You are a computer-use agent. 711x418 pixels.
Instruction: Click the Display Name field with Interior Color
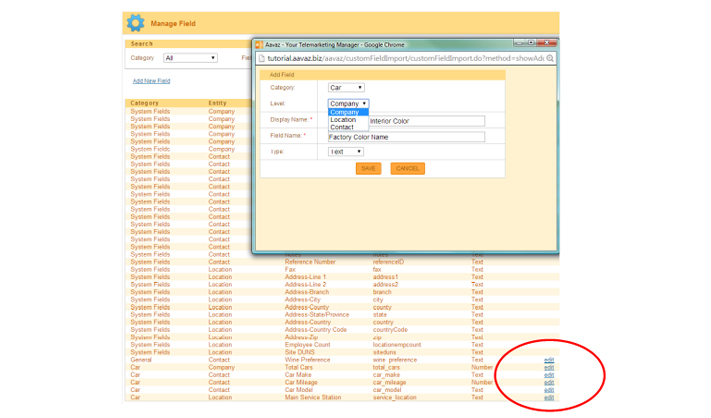pyautogui.click(x=427, y=121)
